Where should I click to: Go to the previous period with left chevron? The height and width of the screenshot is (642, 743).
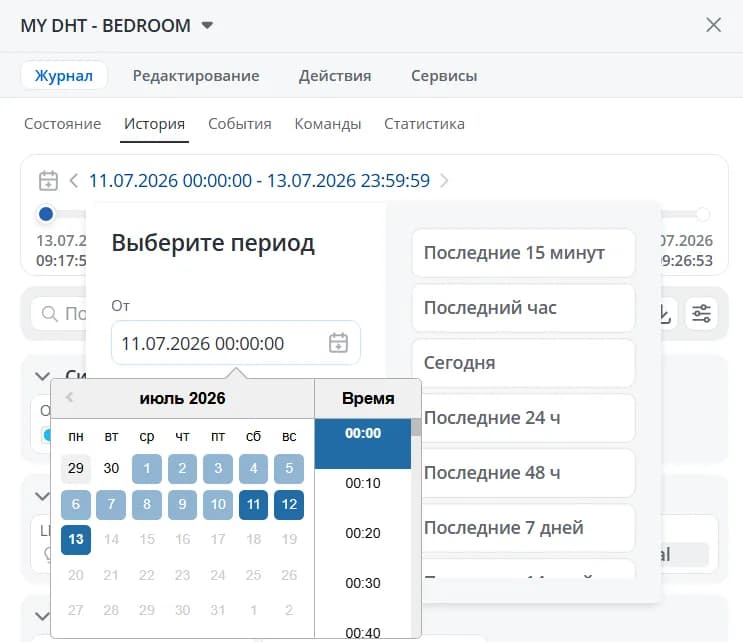point(73,181)
